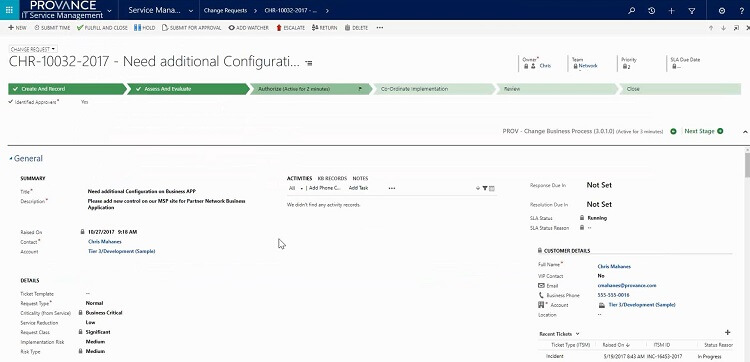Image resolution: width=750 pixels, height=362 pixels.
Task: Open cmahanes@provance.com email link
Action: 627,285
